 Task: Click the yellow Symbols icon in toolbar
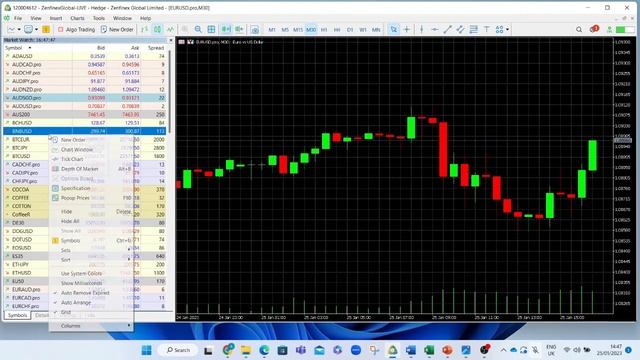pyautogui.click(x=46, y=29)
